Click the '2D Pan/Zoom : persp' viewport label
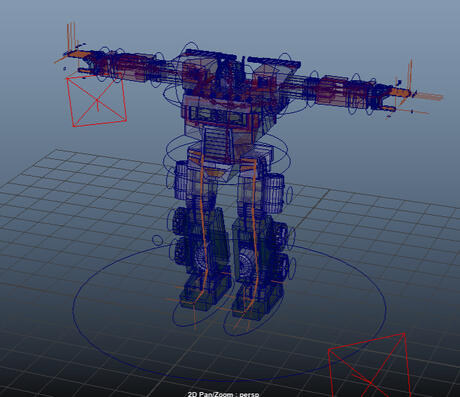The width and height of the screenshot is (460, 397). tap(223, 394)
